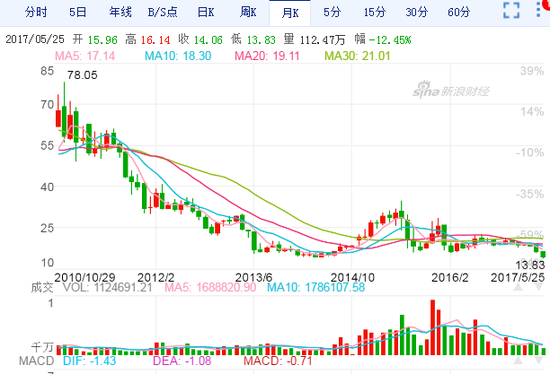Show the 5分 minute chart
This screenshot has height=374, width=550.
332,12
